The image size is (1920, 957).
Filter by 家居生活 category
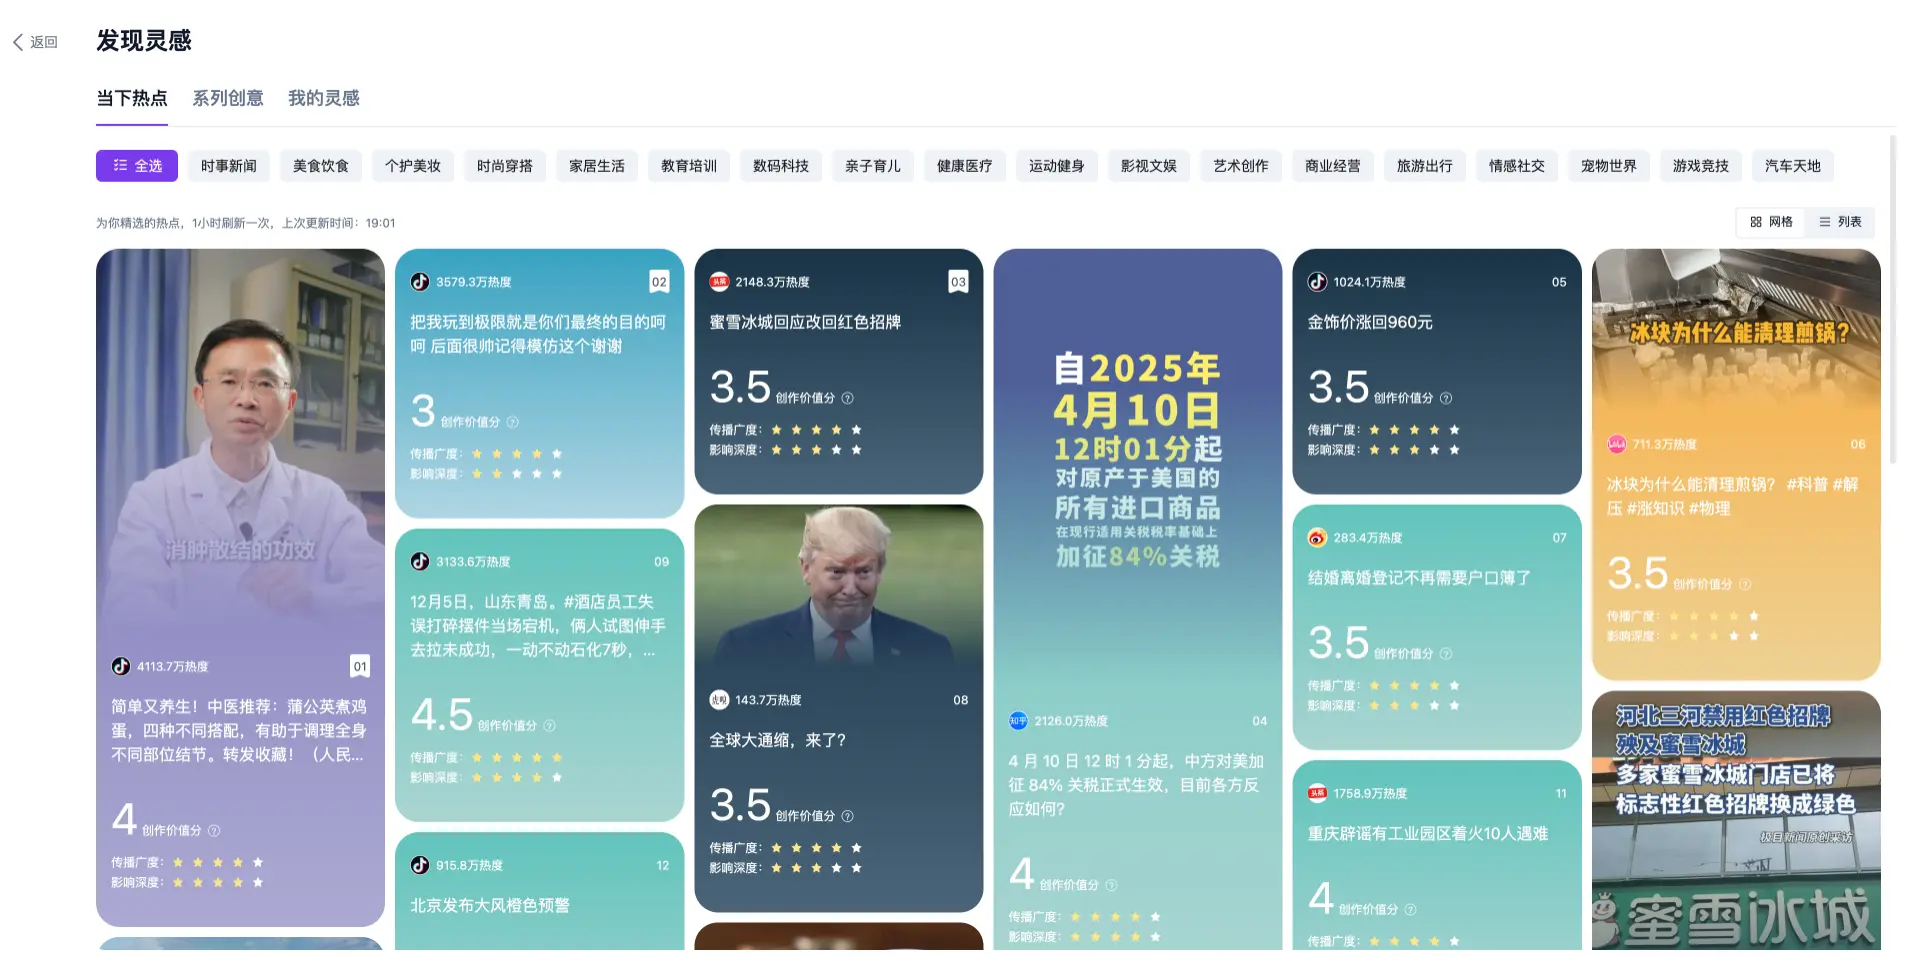(x=597, y=166)
